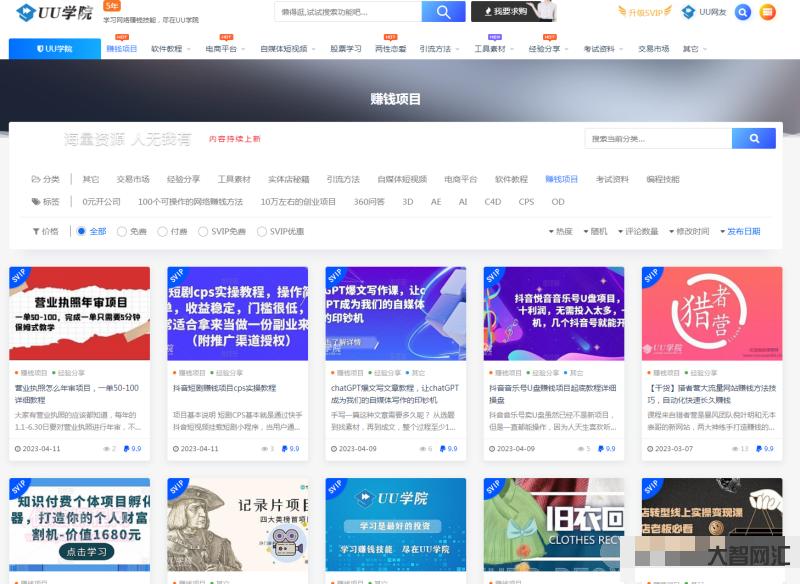This screenshot has width=800, height=584.
Task: Submit the top search with magnifier button
Action: (443, 12)
